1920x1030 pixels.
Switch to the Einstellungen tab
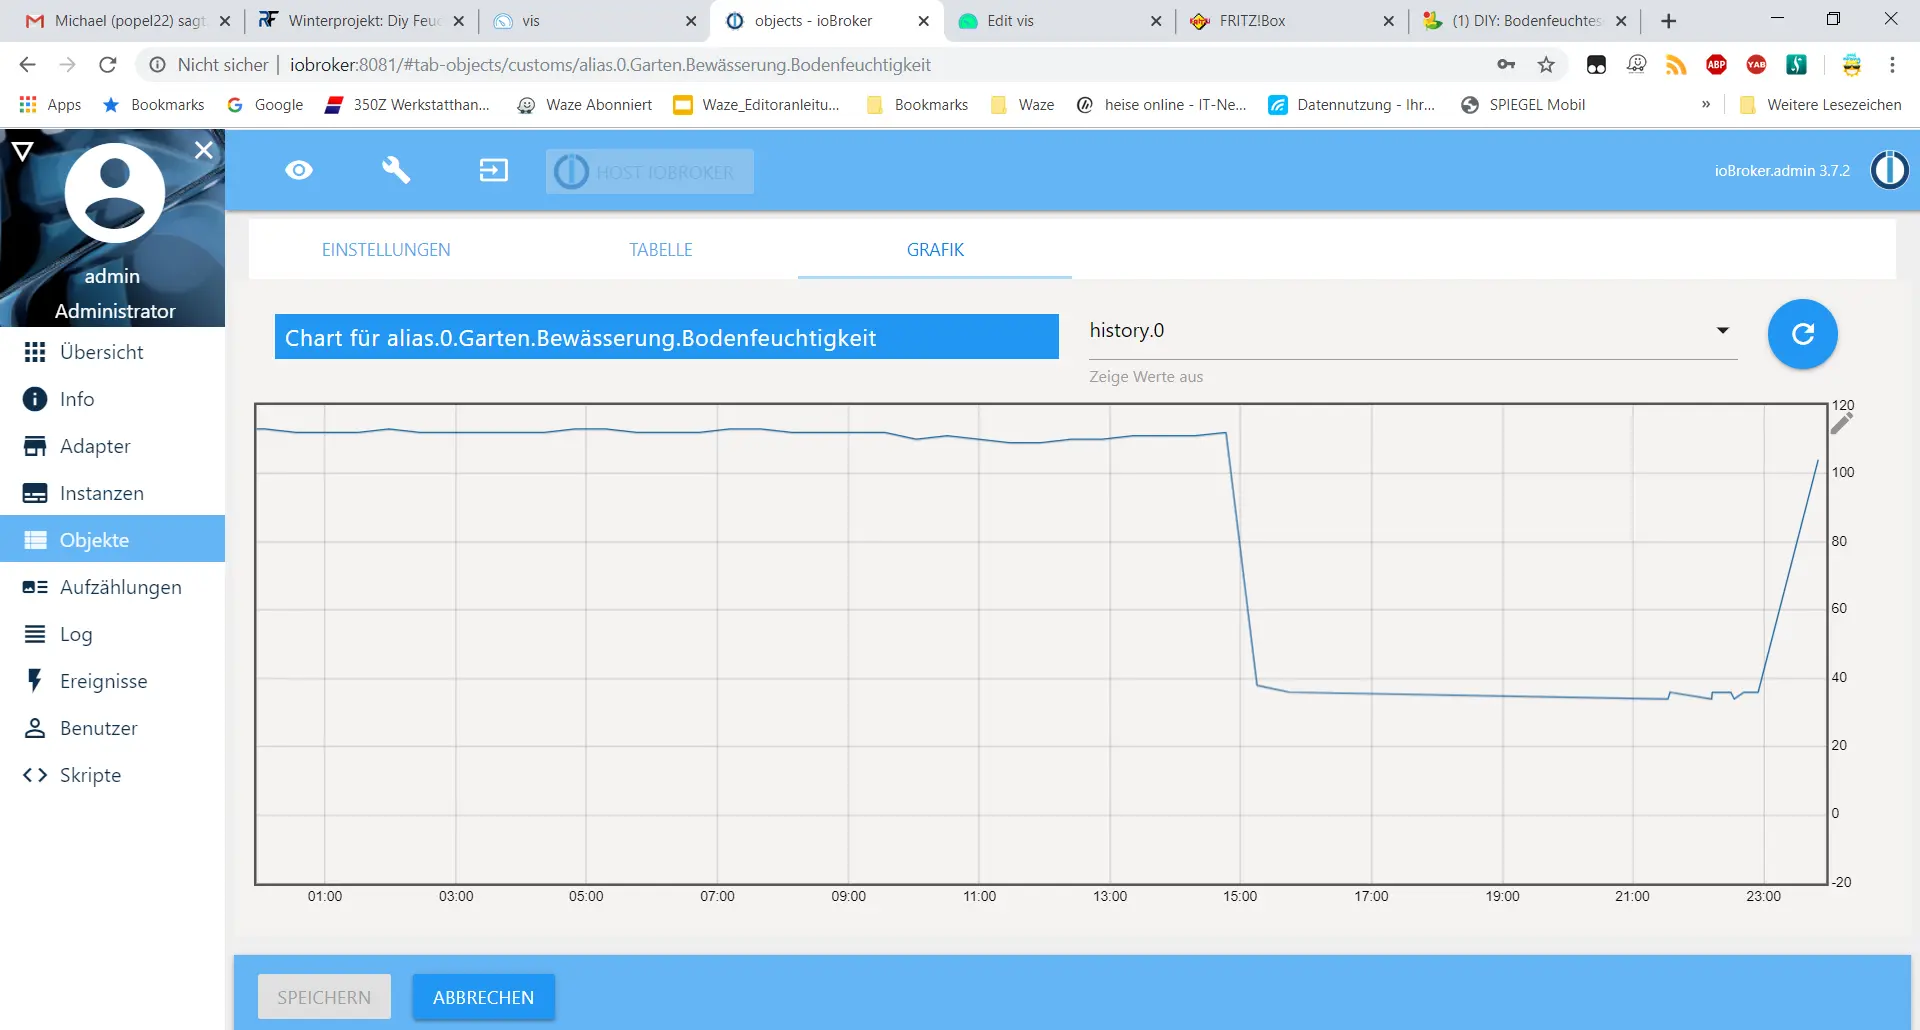pos(386,250)
